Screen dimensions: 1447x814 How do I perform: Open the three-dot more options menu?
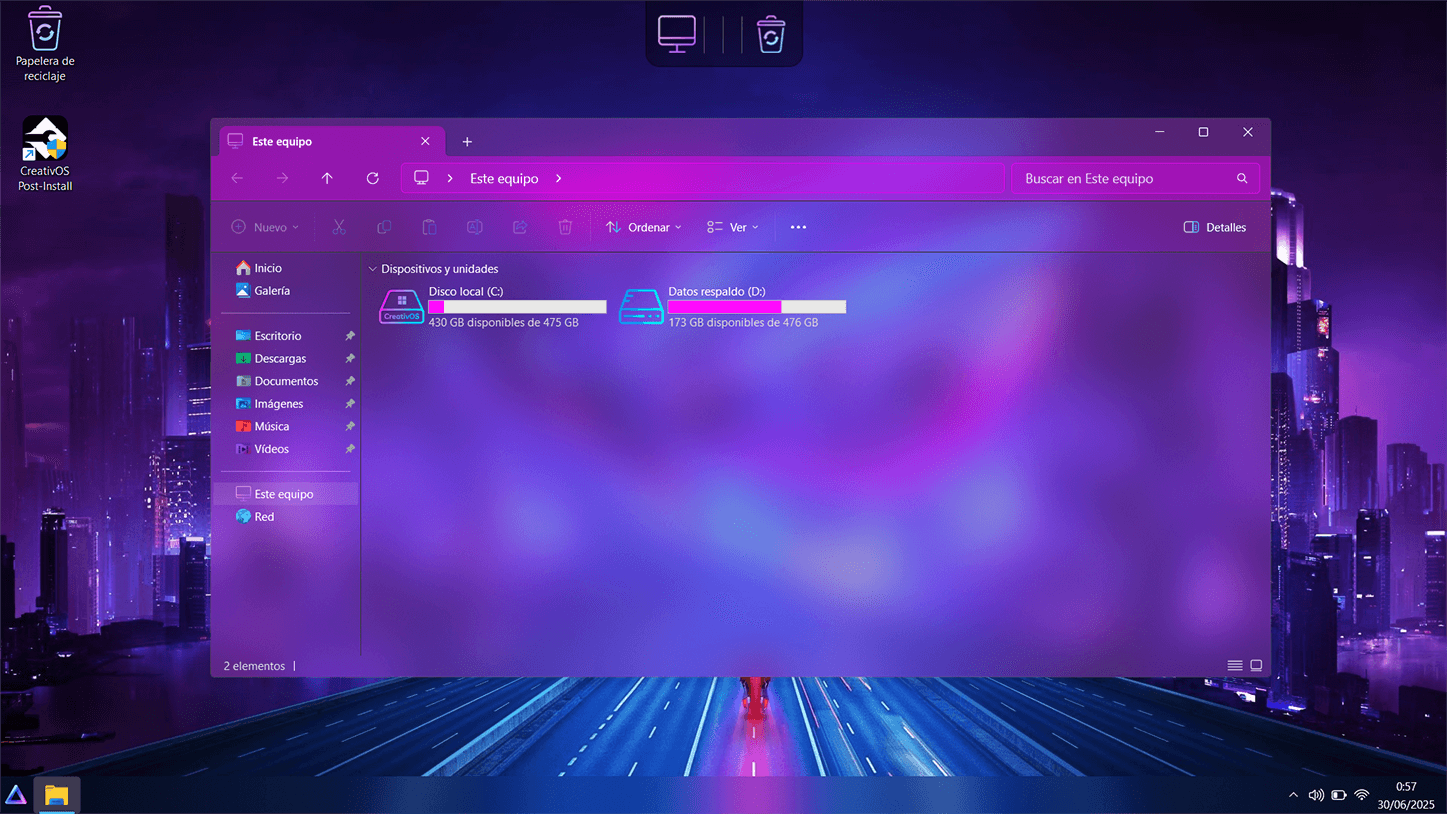(798, 227)
